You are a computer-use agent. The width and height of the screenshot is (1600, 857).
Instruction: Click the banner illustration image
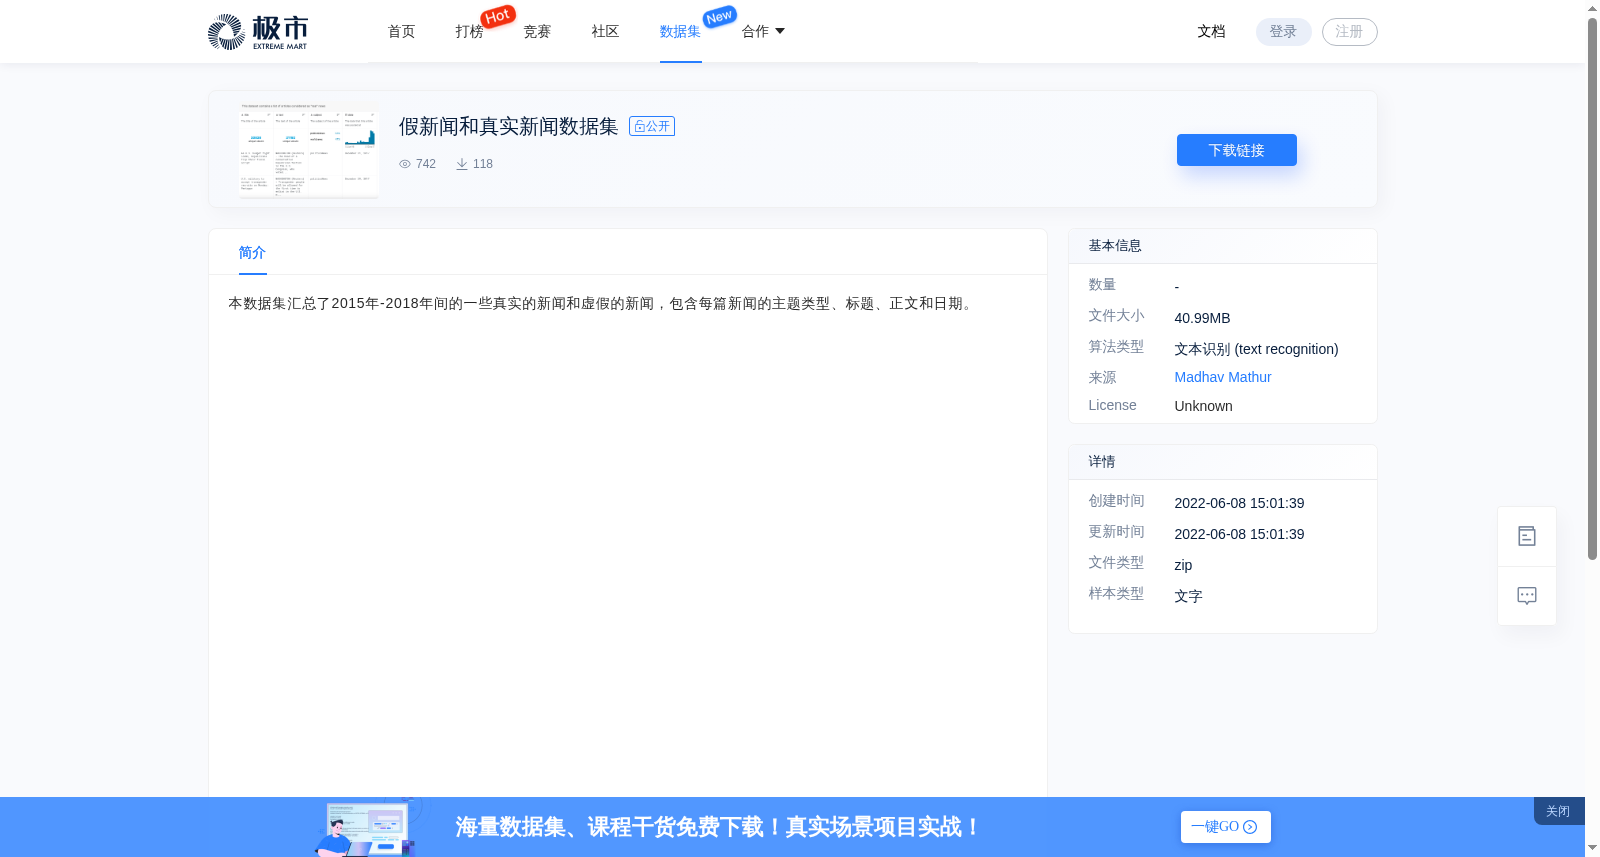coord(368,828)
